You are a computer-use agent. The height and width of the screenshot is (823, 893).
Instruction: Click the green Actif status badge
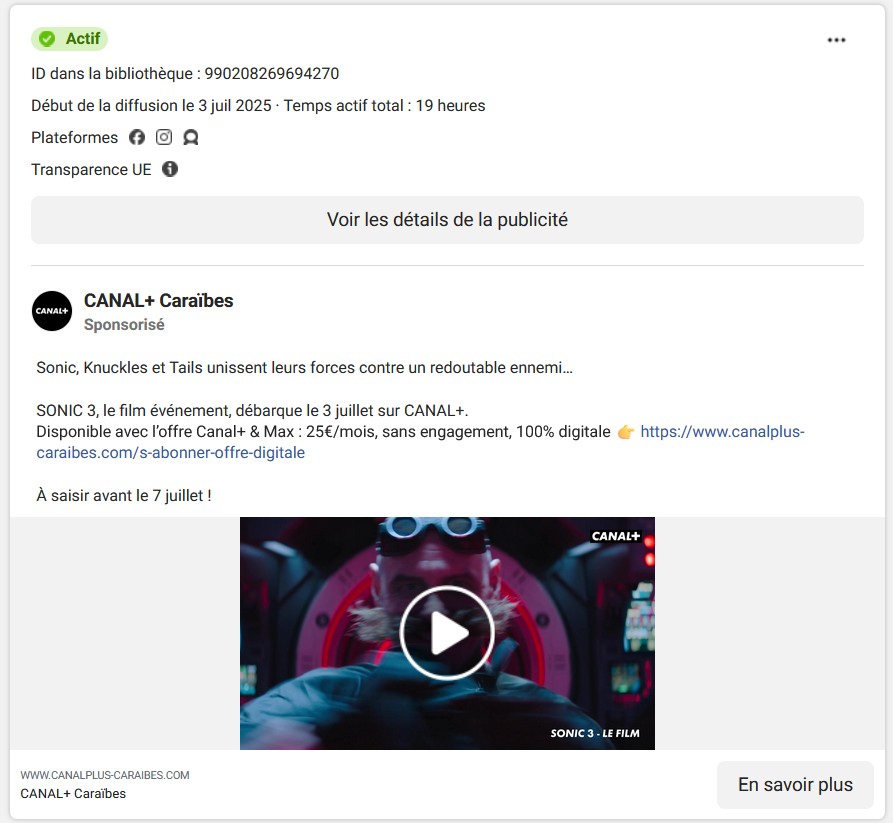(69, 39)
